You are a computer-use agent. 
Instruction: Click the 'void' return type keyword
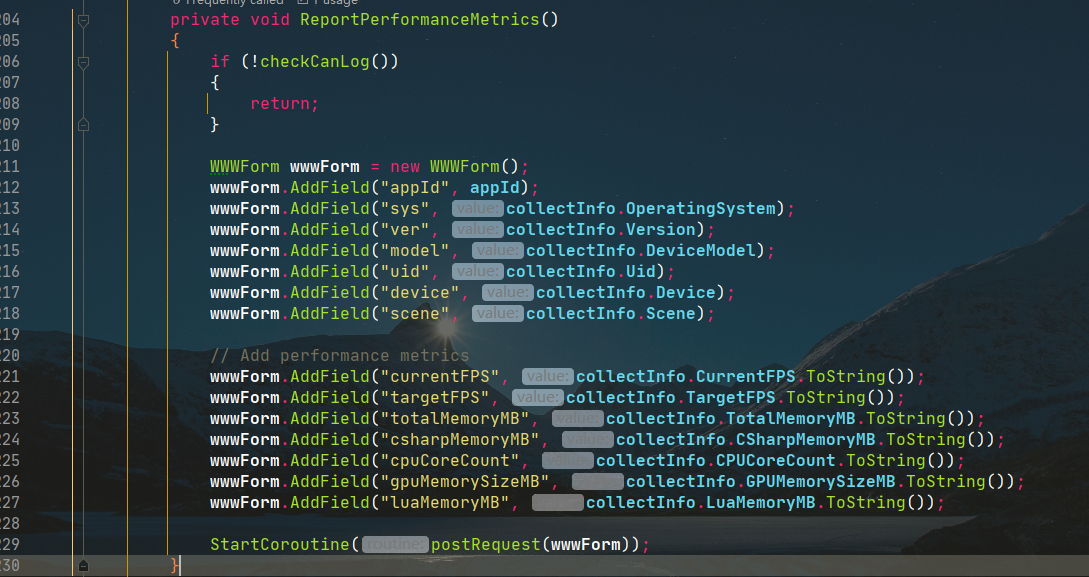(x=270, y=19)
